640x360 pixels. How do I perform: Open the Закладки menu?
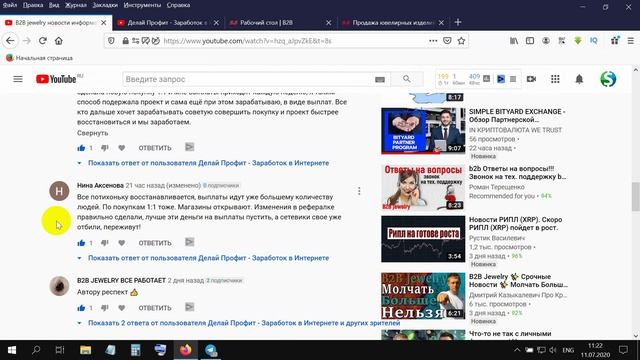[105, 5]
